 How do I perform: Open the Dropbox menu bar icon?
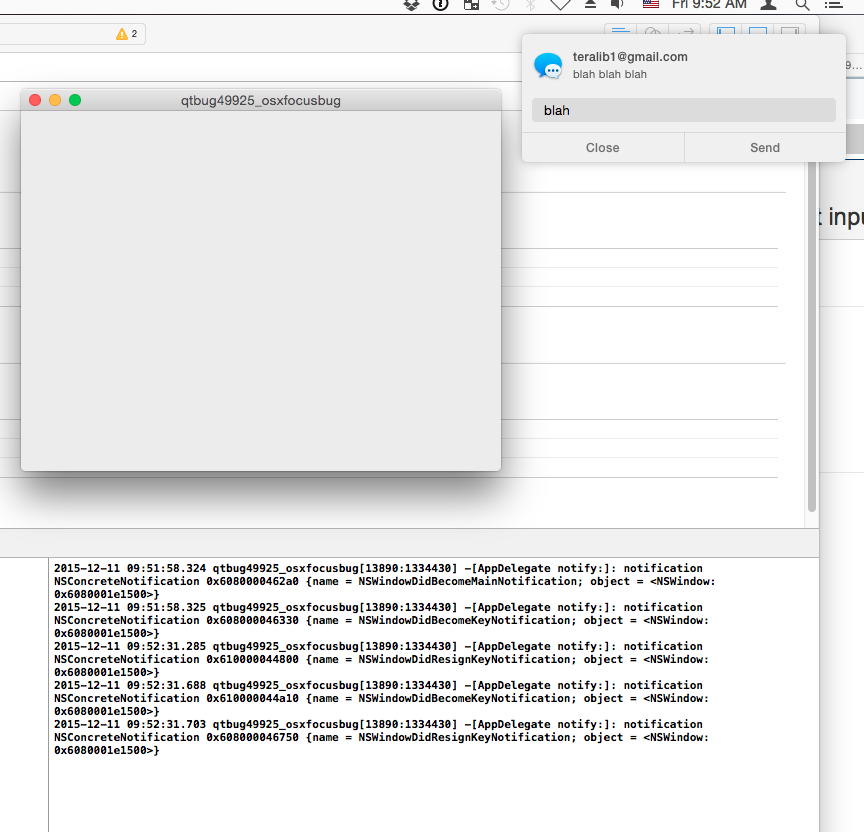[x=412, y=4]
